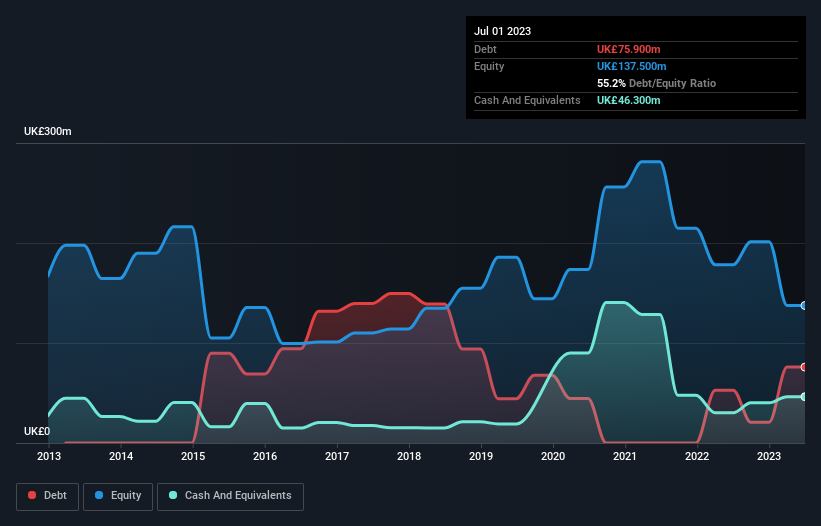
Task: Click the Equity label in tooltip
Action: pyautogui.click(x=489, y=66)
